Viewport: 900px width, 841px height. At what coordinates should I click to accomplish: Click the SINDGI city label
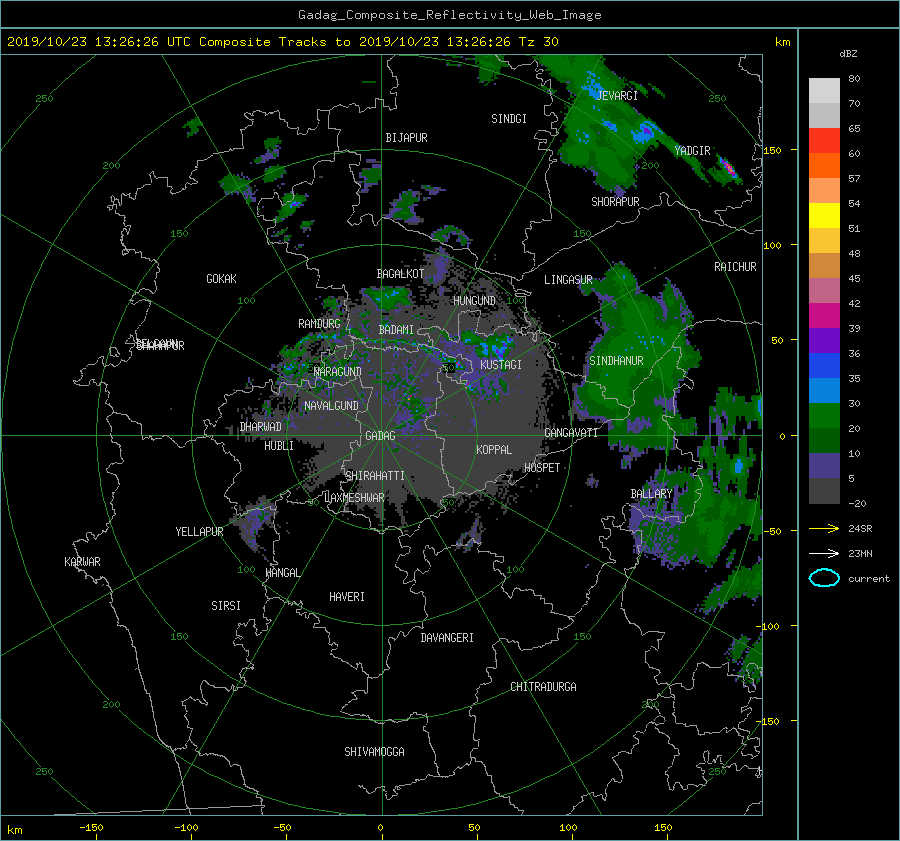tap(509, 119)
